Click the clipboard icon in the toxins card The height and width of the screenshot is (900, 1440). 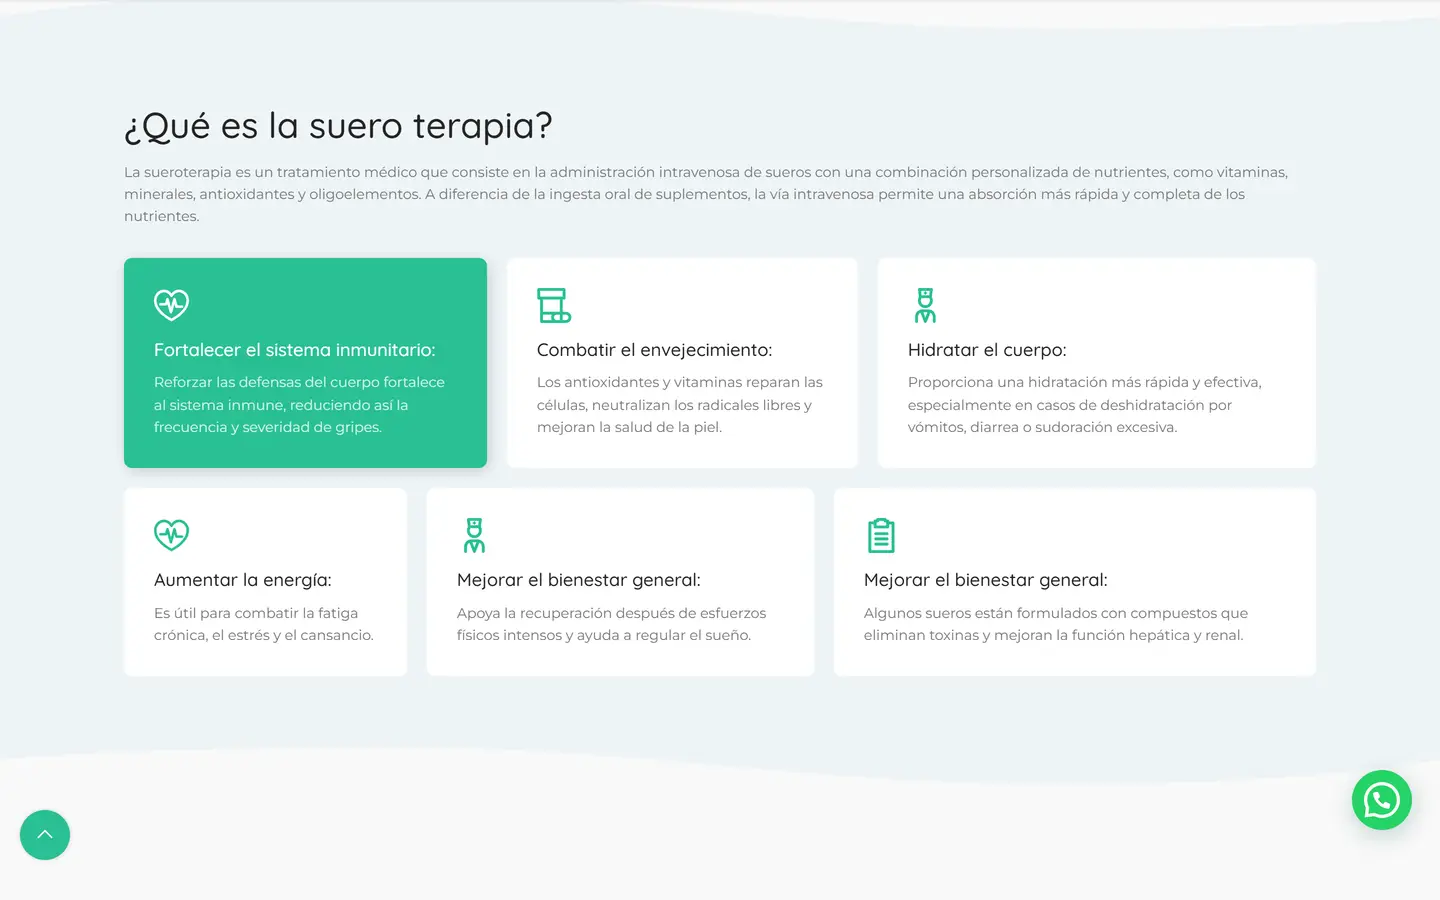coord(881,535)
